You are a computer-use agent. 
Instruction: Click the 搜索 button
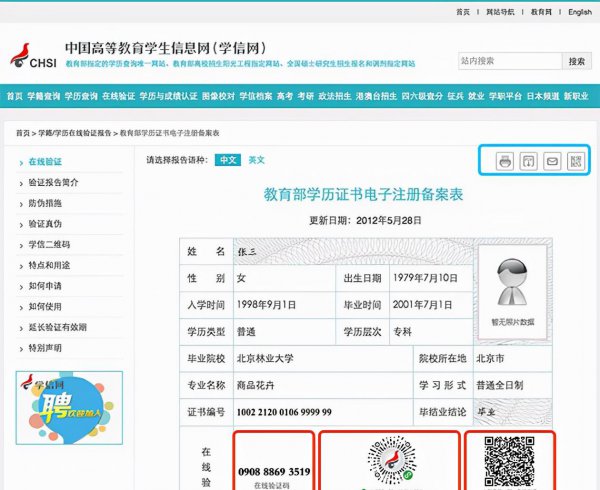[577, 61]
